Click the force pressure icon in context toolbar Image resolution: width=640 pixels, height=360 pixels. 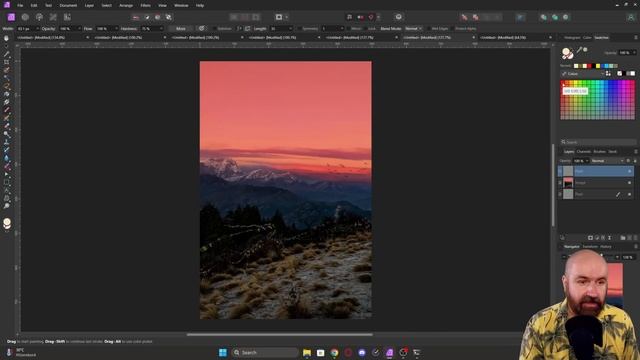(202, 29)
